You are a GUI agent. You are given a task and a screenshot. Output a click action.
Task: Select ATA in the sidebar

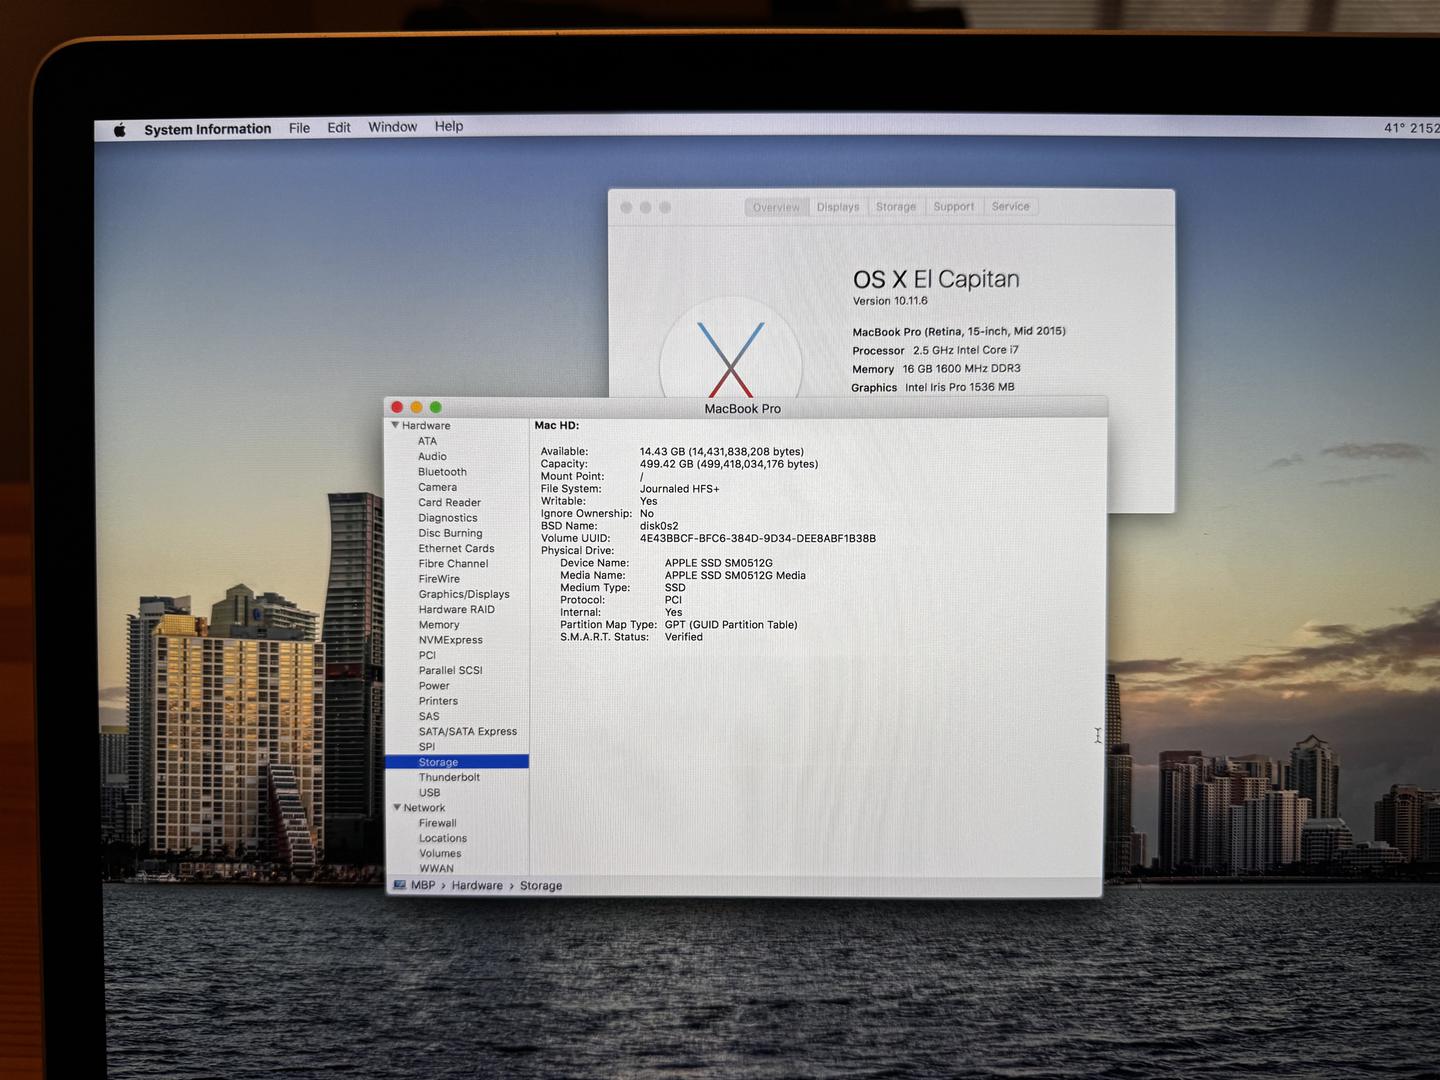pyautogui.click(x=427, y=441)
